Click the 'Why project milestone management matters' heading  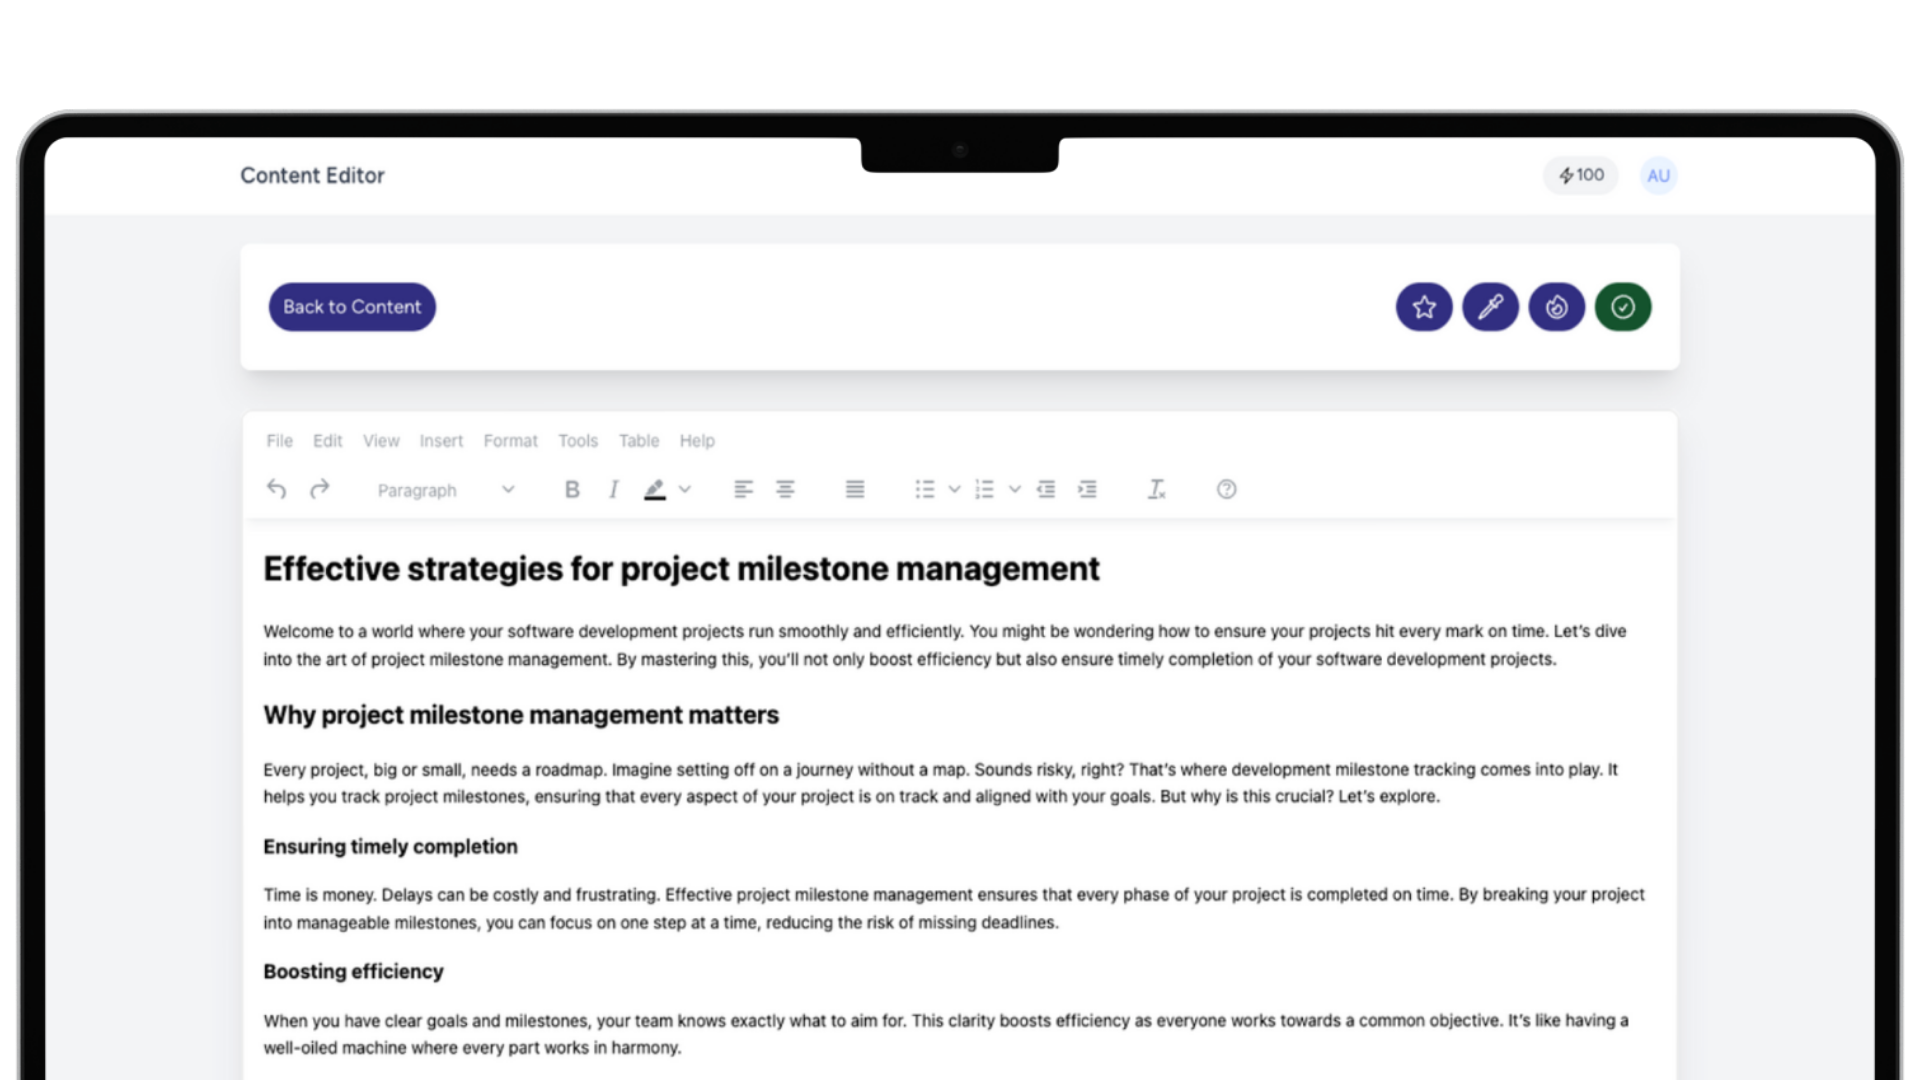(x=521, y=715)
